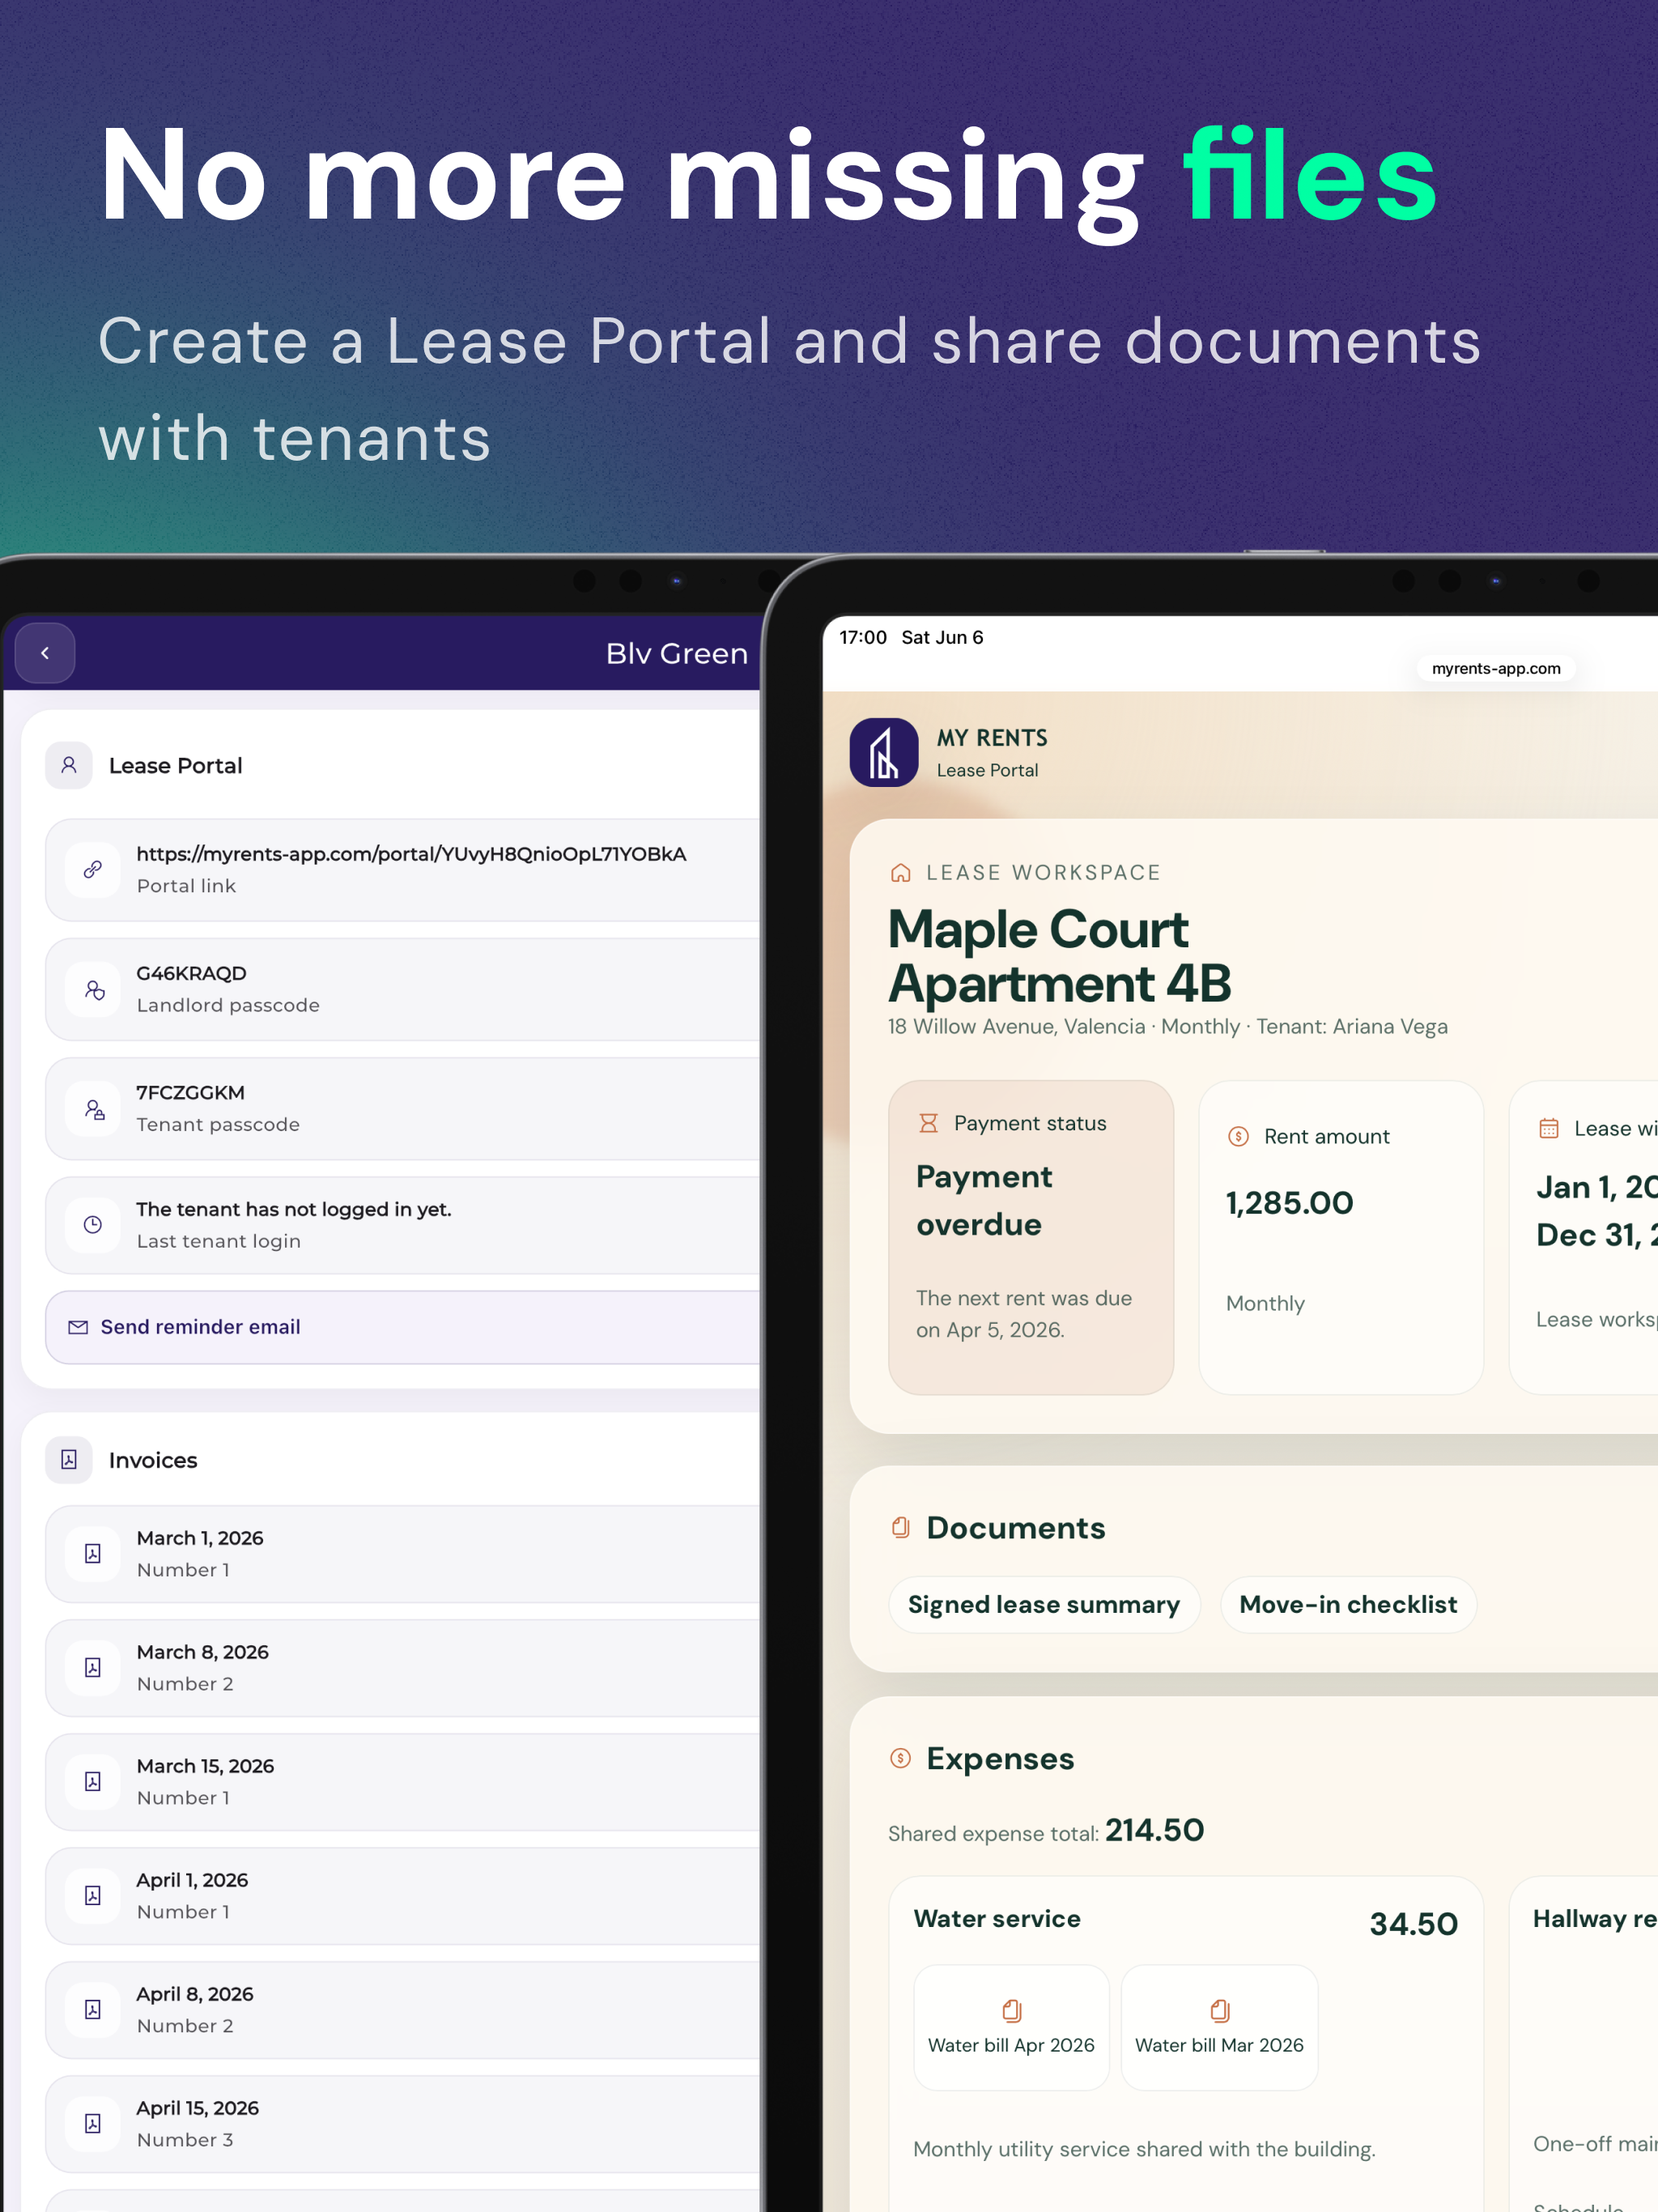Click the Blv Green header title

coord(677,653)
